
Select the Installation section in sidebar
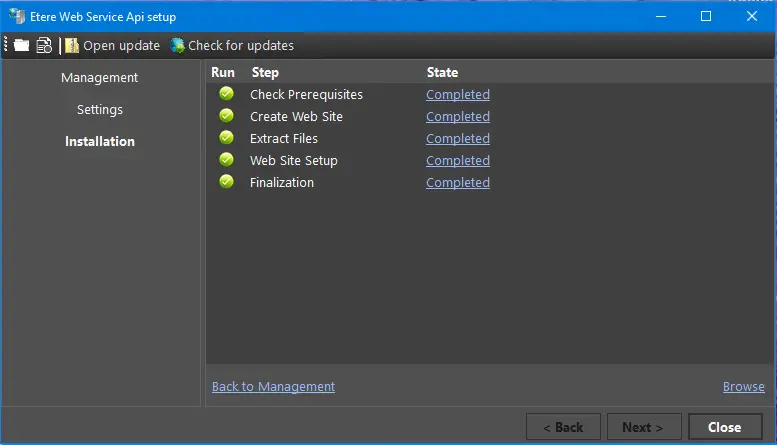[99, 142]
